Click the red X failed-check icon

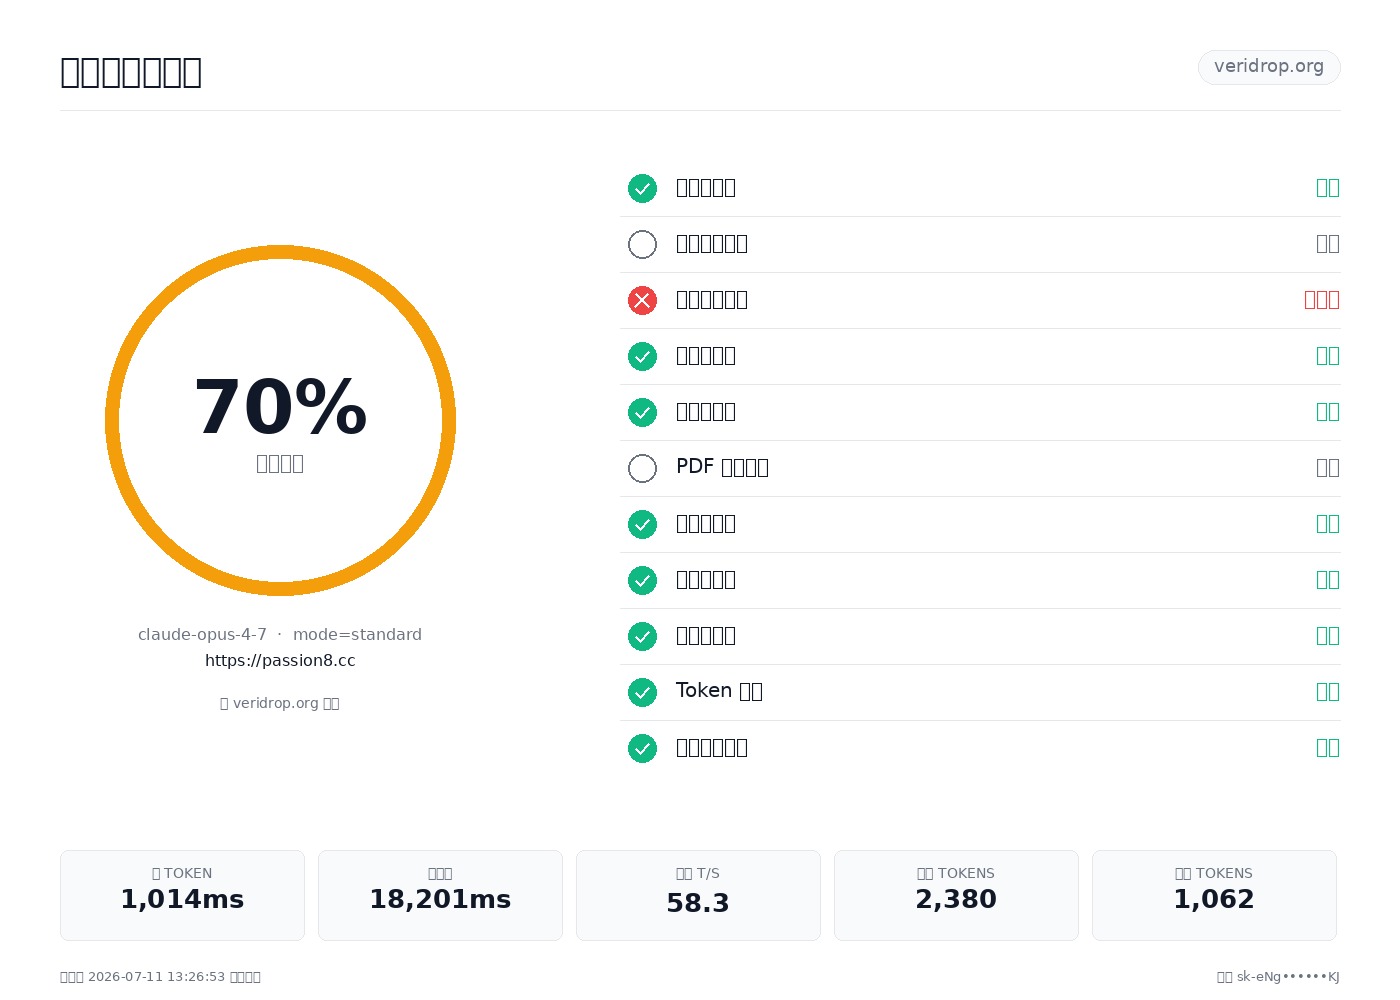click(642, 300)
